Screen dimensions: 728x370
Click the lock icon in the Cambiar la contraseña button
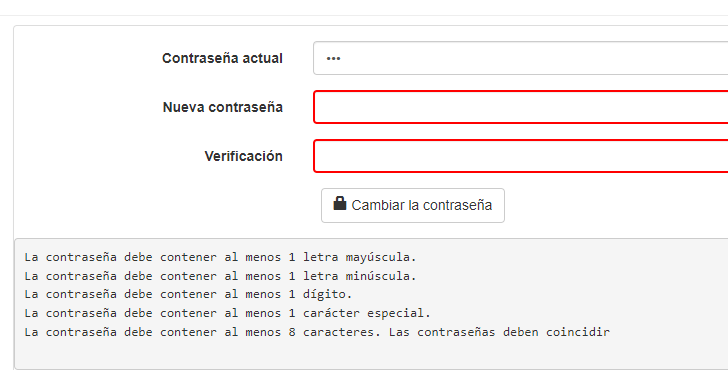point(340,203)
